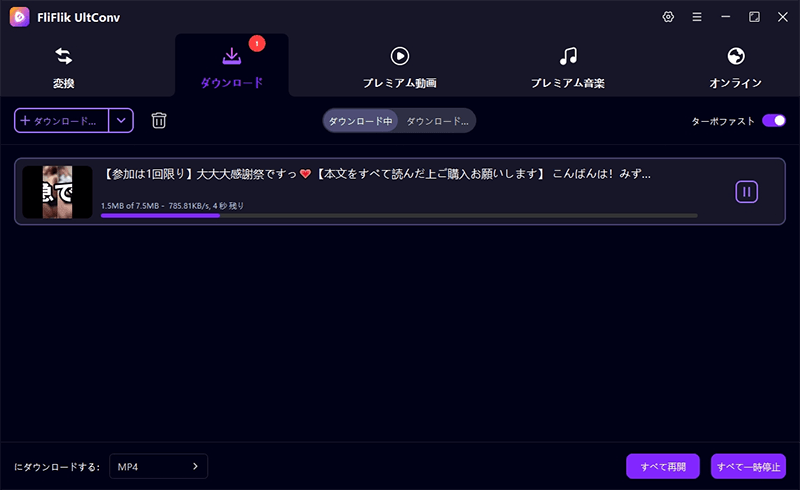Click the trash delete icon
The width and height of the screenshot is (800, 490).
coord(159,121)
